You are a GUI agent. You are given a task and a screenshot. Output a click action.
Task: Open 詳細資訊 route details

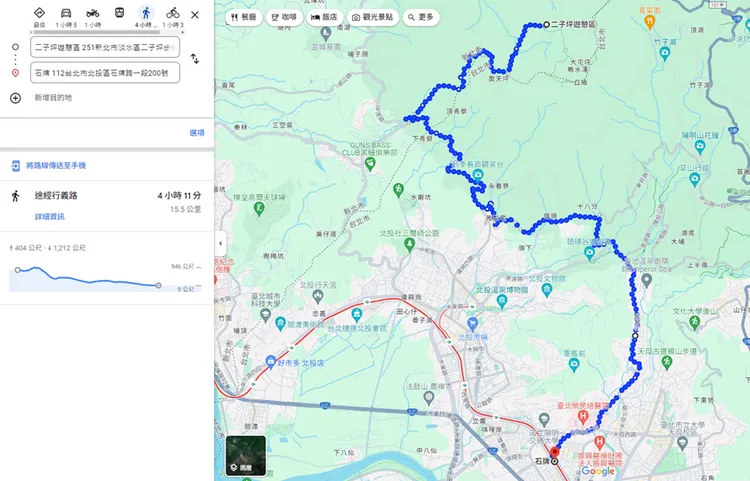point(50,217)
